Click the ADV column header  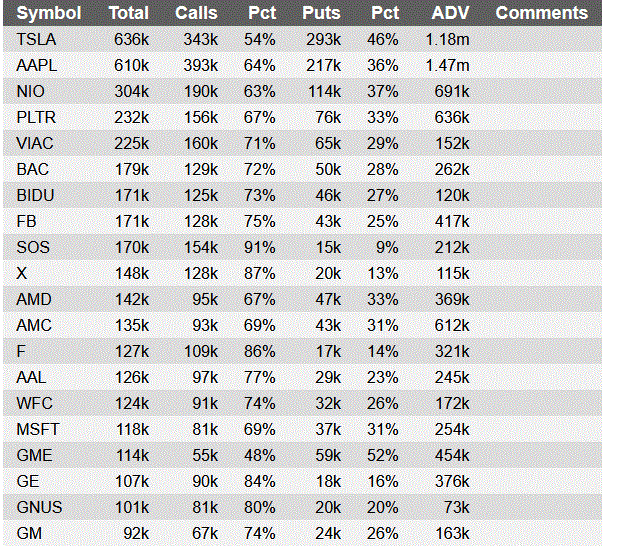tap(451, 13)
